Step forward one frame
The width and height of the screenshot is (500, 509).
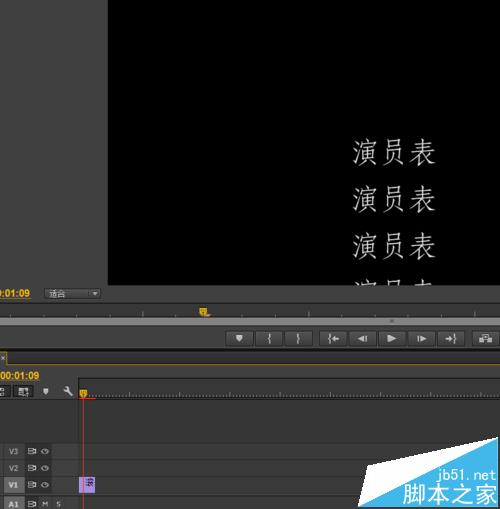coord(421,339)
